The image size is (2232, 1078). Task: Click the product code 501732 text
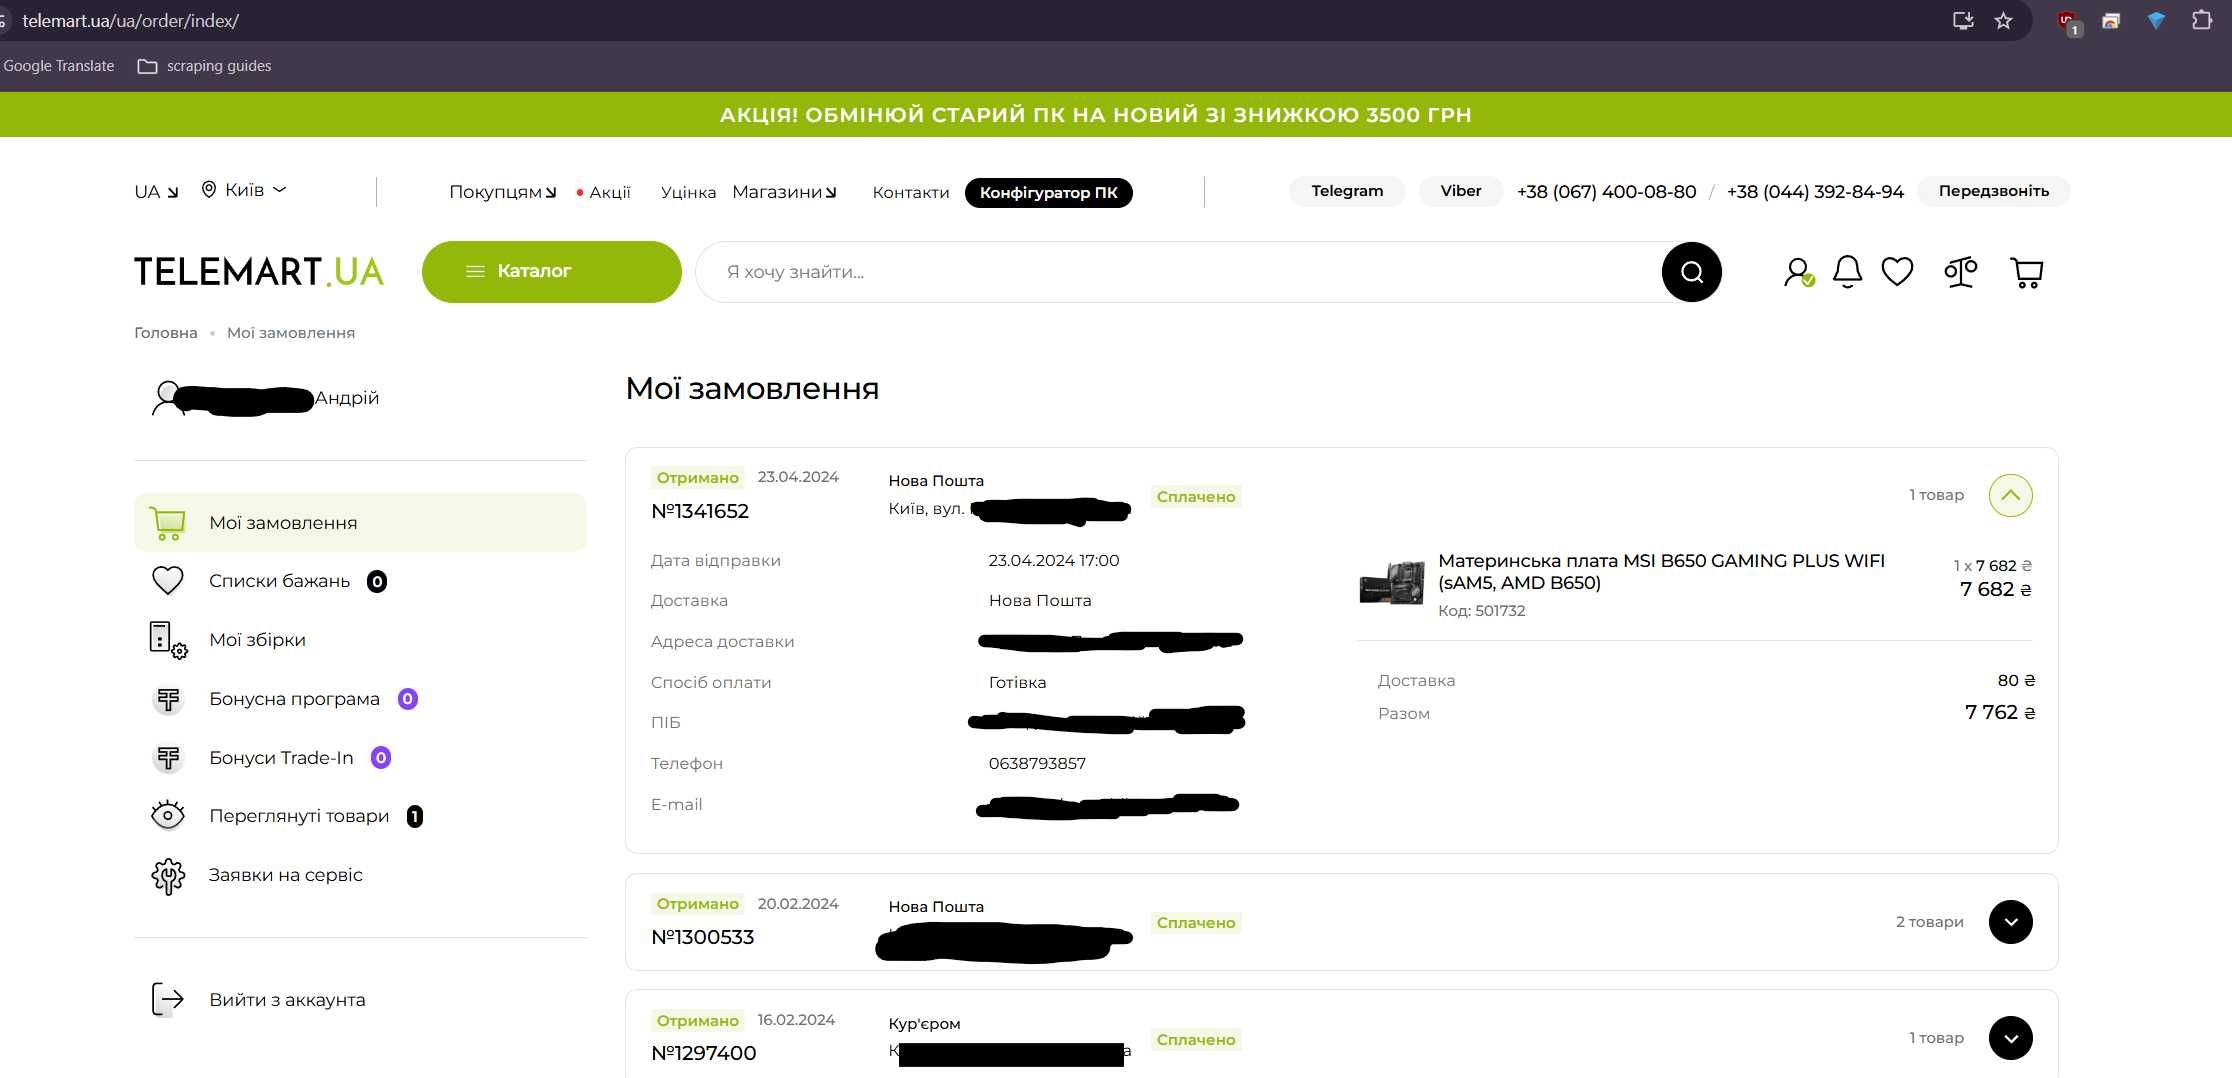point(1481,611)
